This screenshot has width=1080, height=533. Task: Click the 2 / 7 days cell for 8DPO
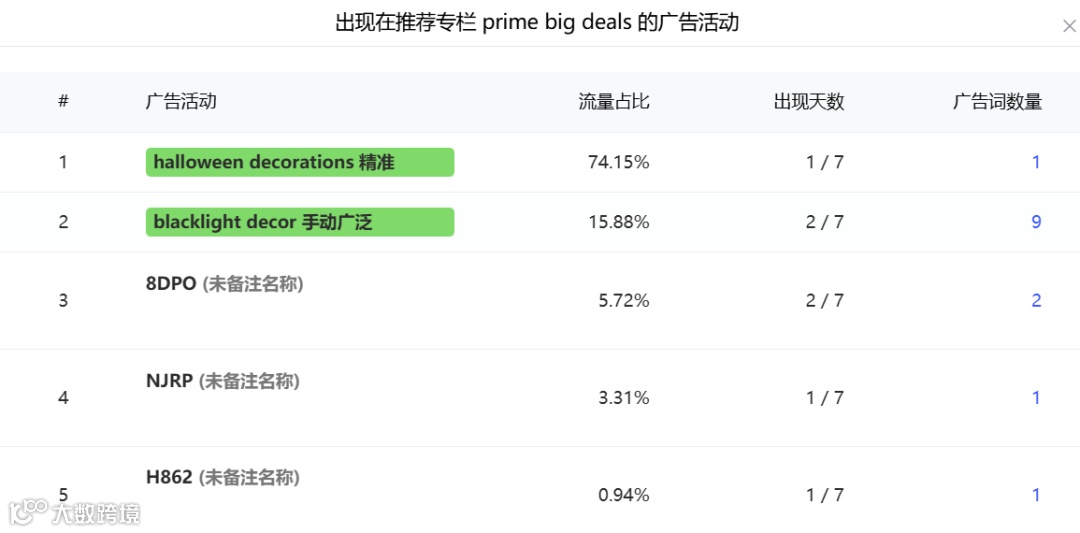825,300
